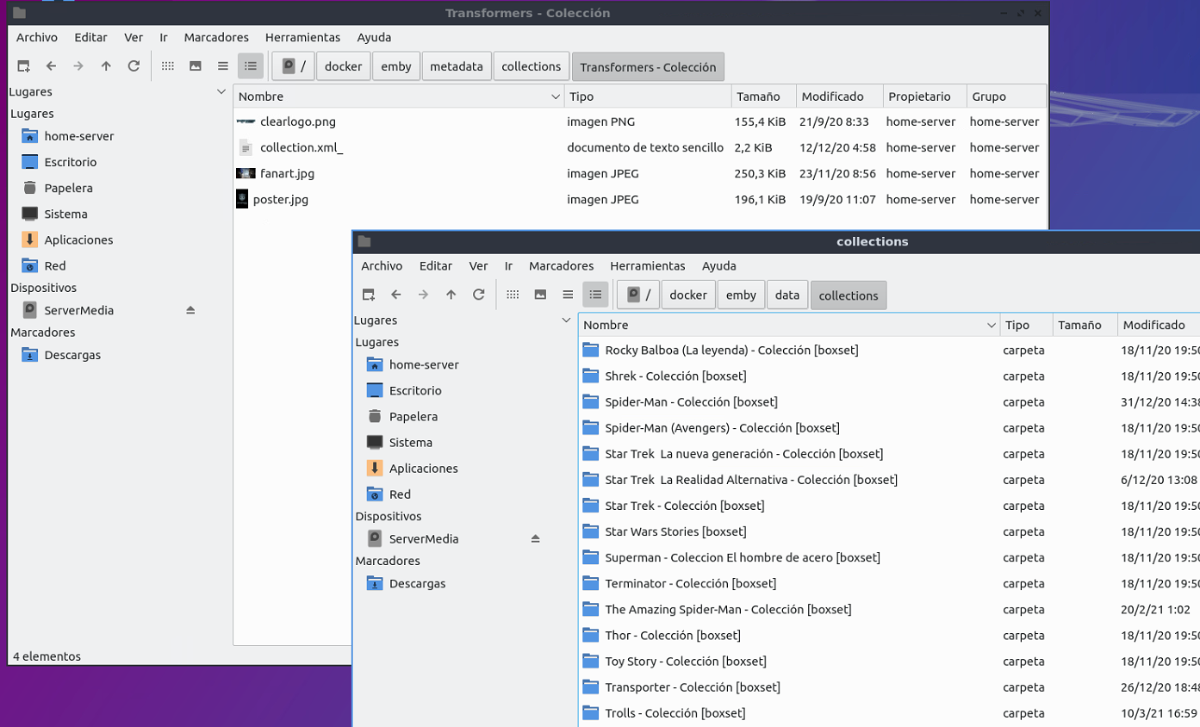The image size is (1200, 727).
Task: Click the new tab icon in Transformers window
Action: coord(24,66)
